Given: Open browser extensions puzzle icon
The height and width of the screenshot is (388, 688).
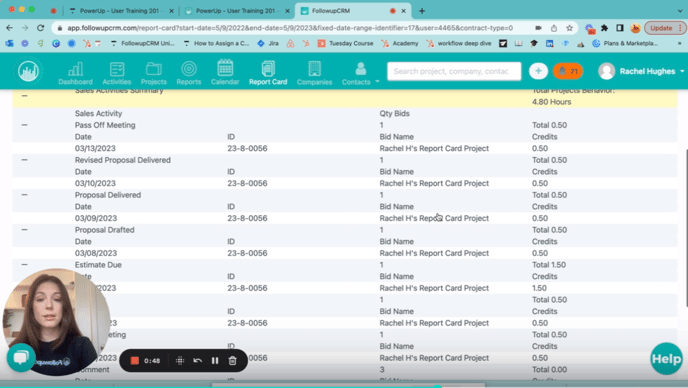Looking at the screenshot, I should pos(605,28).
